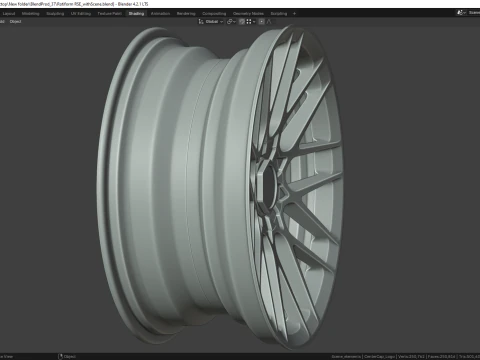Screen dimensions: 480x360
Task: Open the transform pivot point dropdown
Action: pyautogui.click(x=231, y=21)
